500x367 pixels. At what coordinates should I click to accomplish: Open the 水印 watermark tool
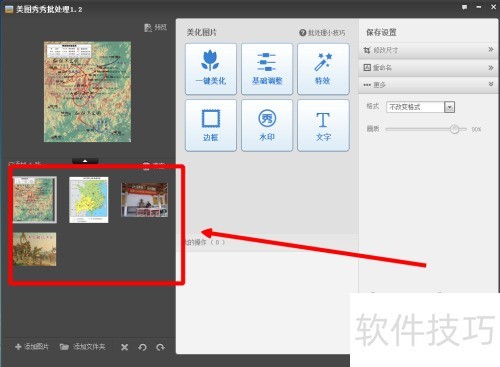point(267,125)
